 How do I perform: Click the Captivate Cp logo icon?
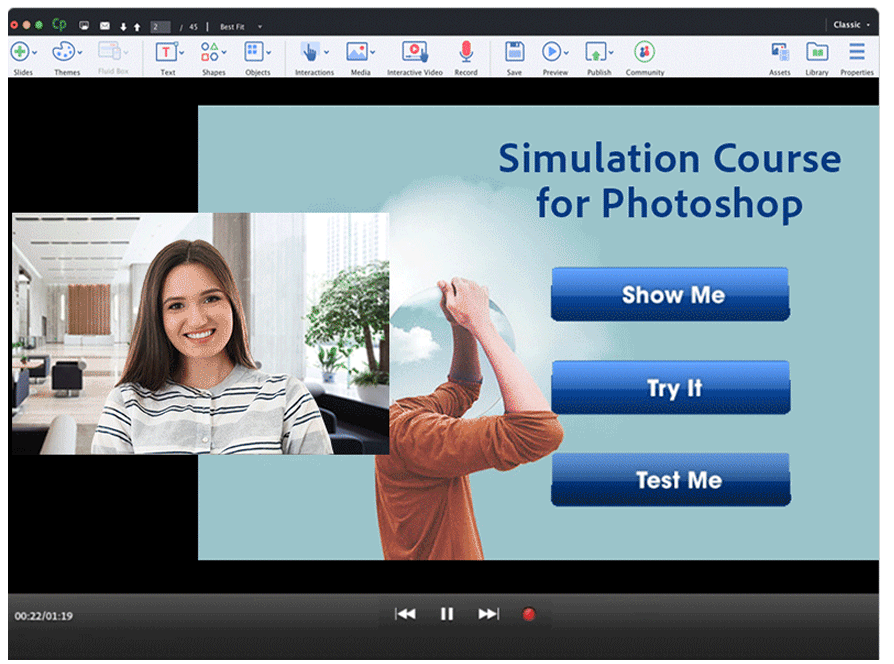(59, 25)
